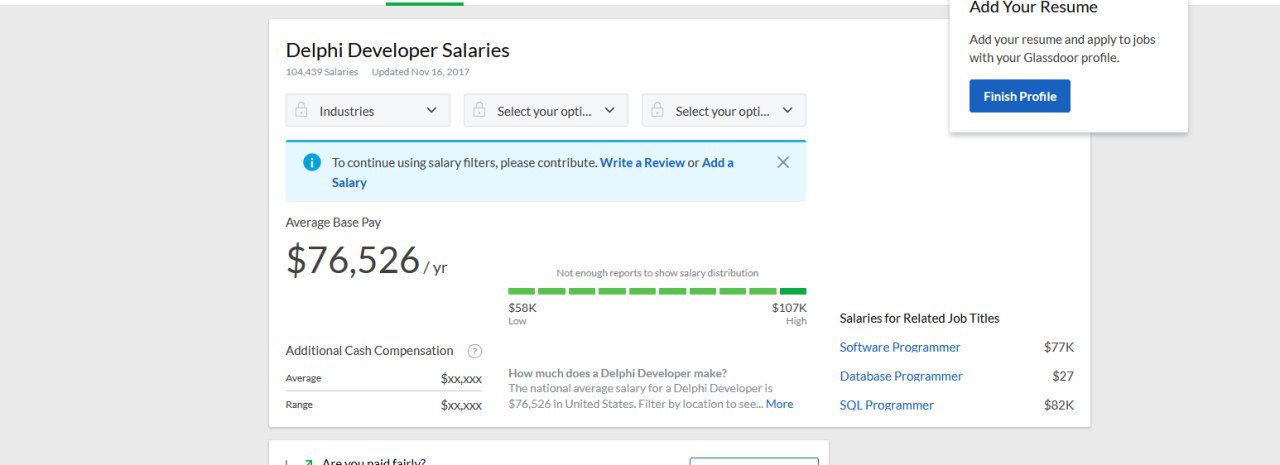
Task: Click the Average $xx,xxx compensation row
Action: click(x=384, y=378)
